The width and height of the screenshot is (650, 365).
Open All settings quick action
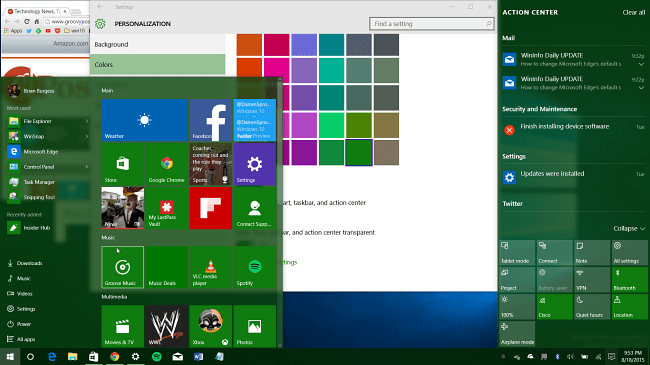pos(630,252)
